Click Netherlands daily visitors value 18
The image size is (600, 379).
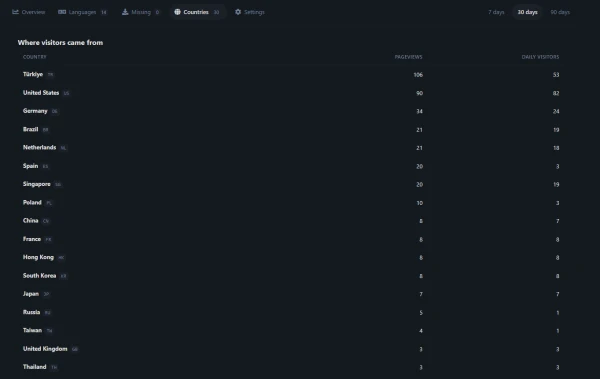(556, 148)
